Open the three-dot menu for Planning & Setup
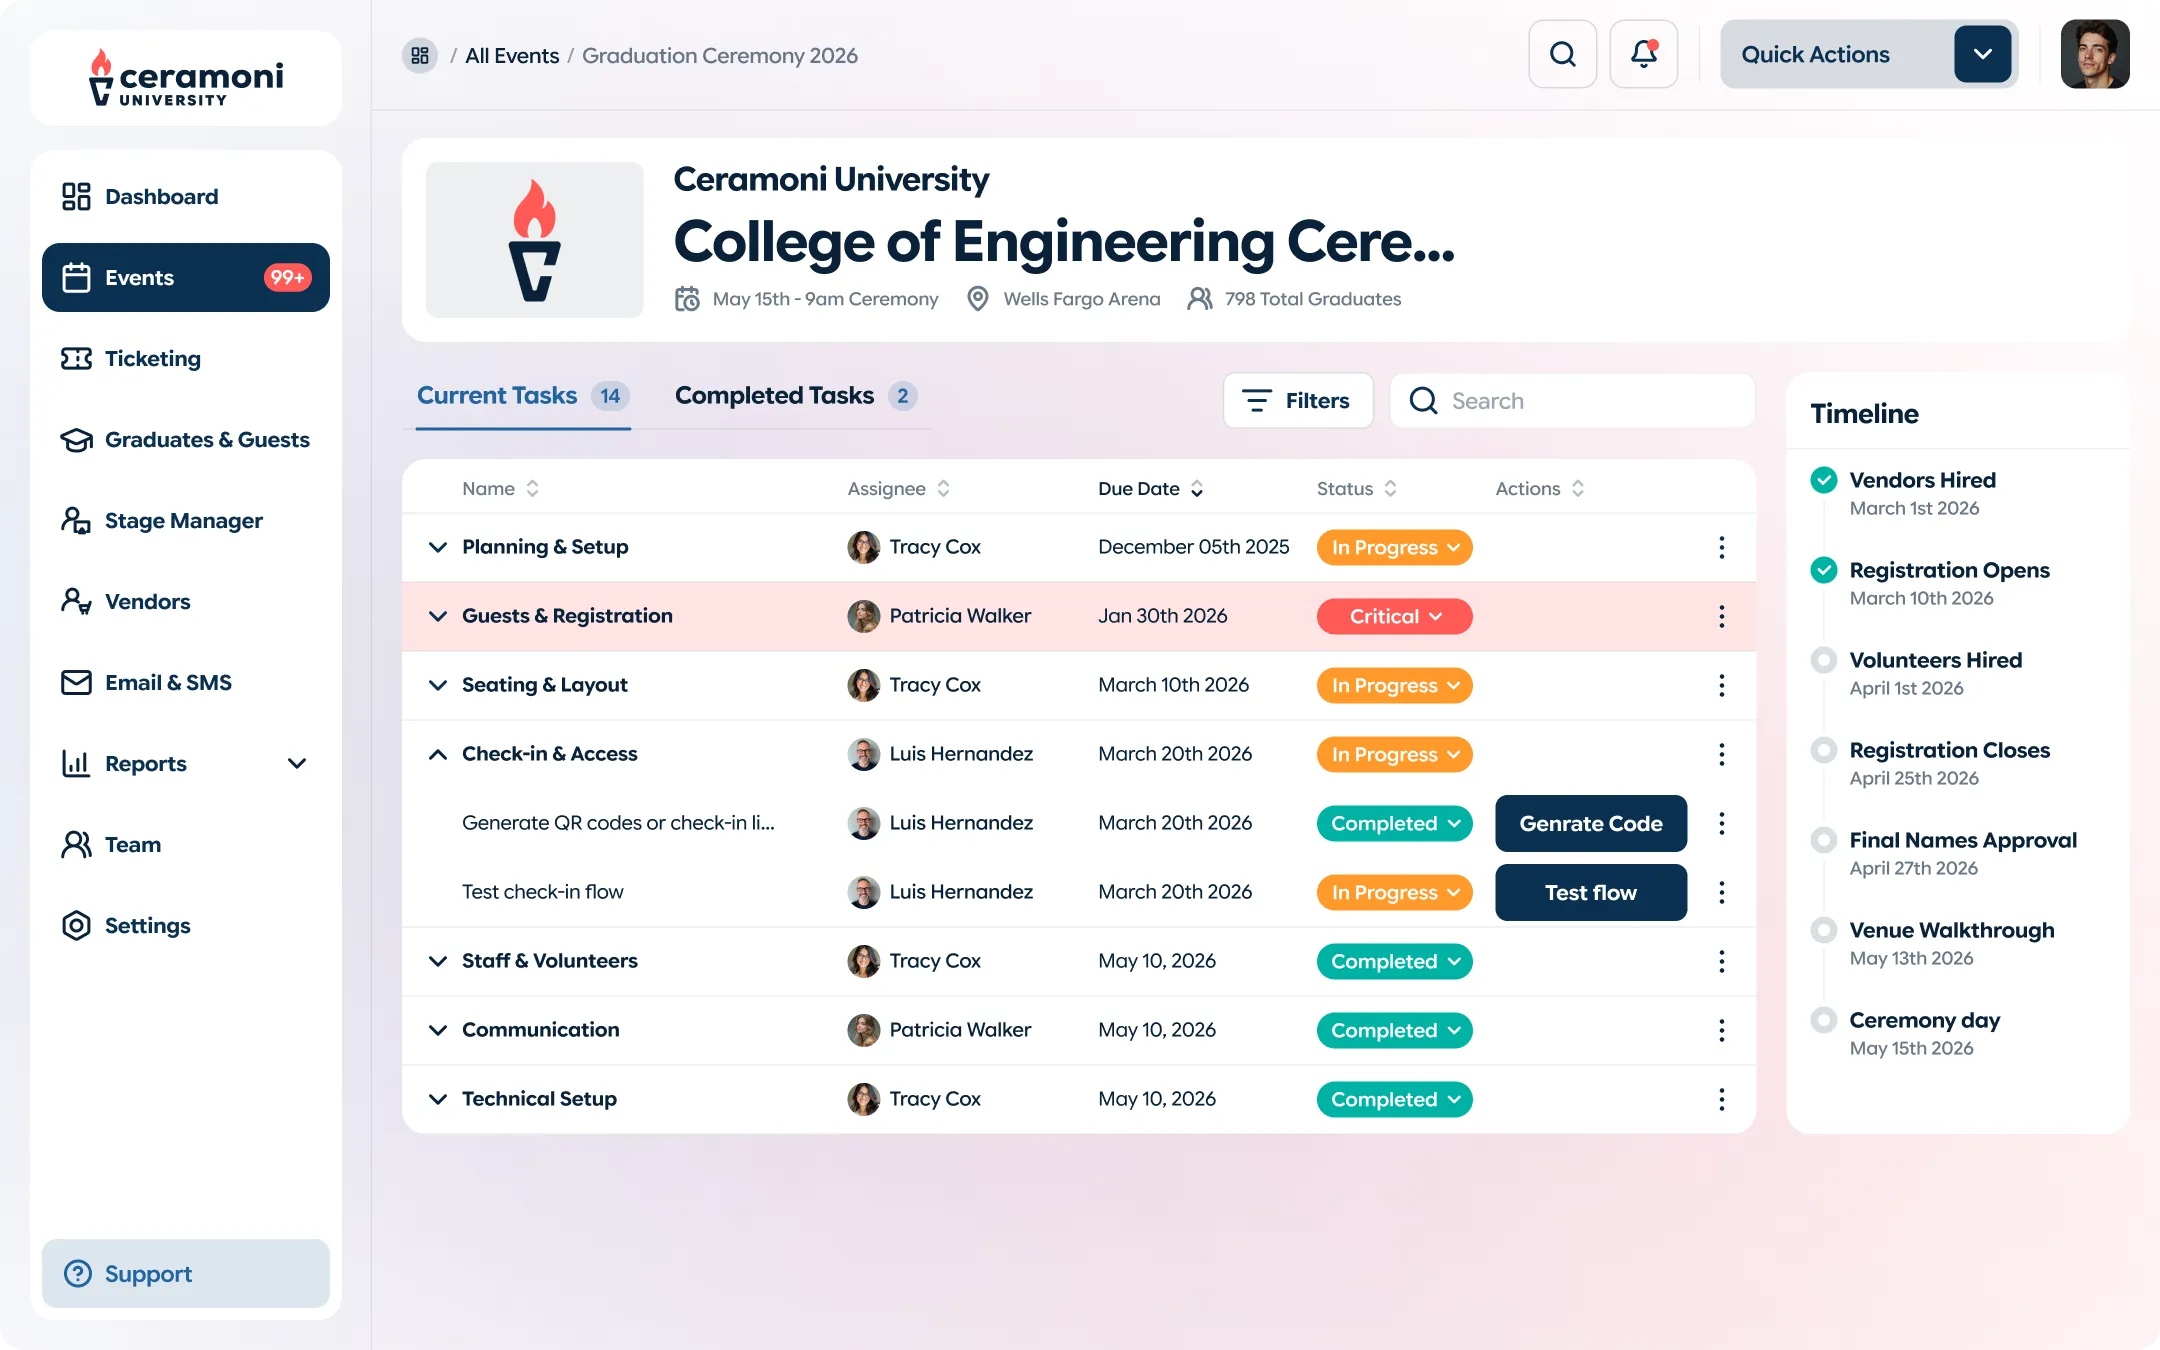Viewport: 2160px width, 1350px height. [x=1721, y=547]
